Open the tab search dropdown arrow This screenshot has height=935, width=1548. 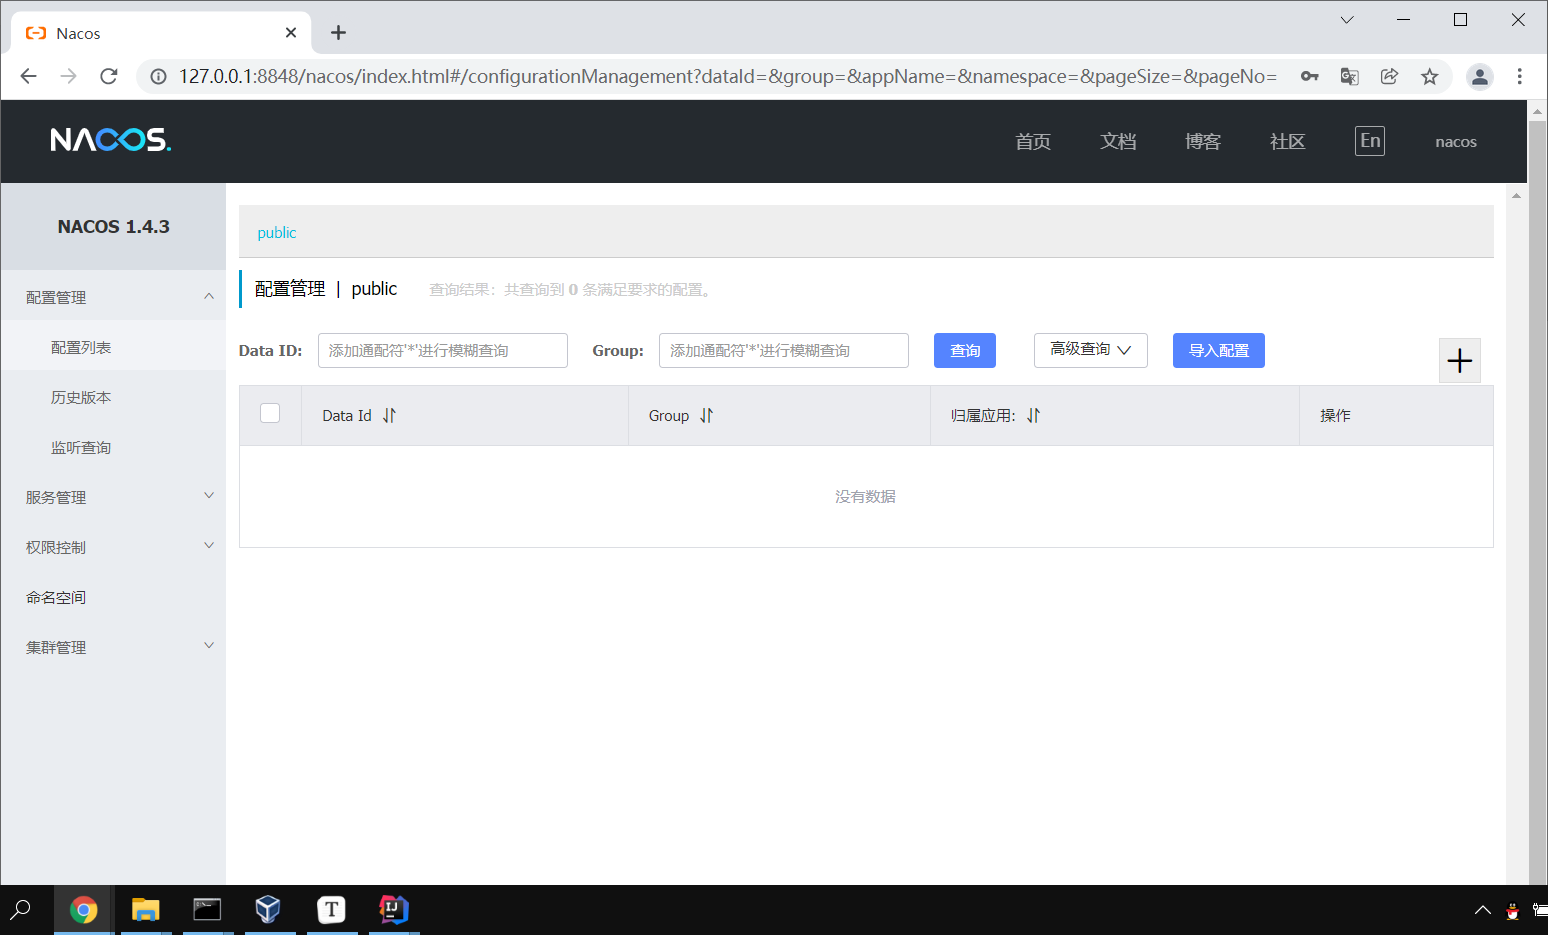click(x=1347, y=20)
